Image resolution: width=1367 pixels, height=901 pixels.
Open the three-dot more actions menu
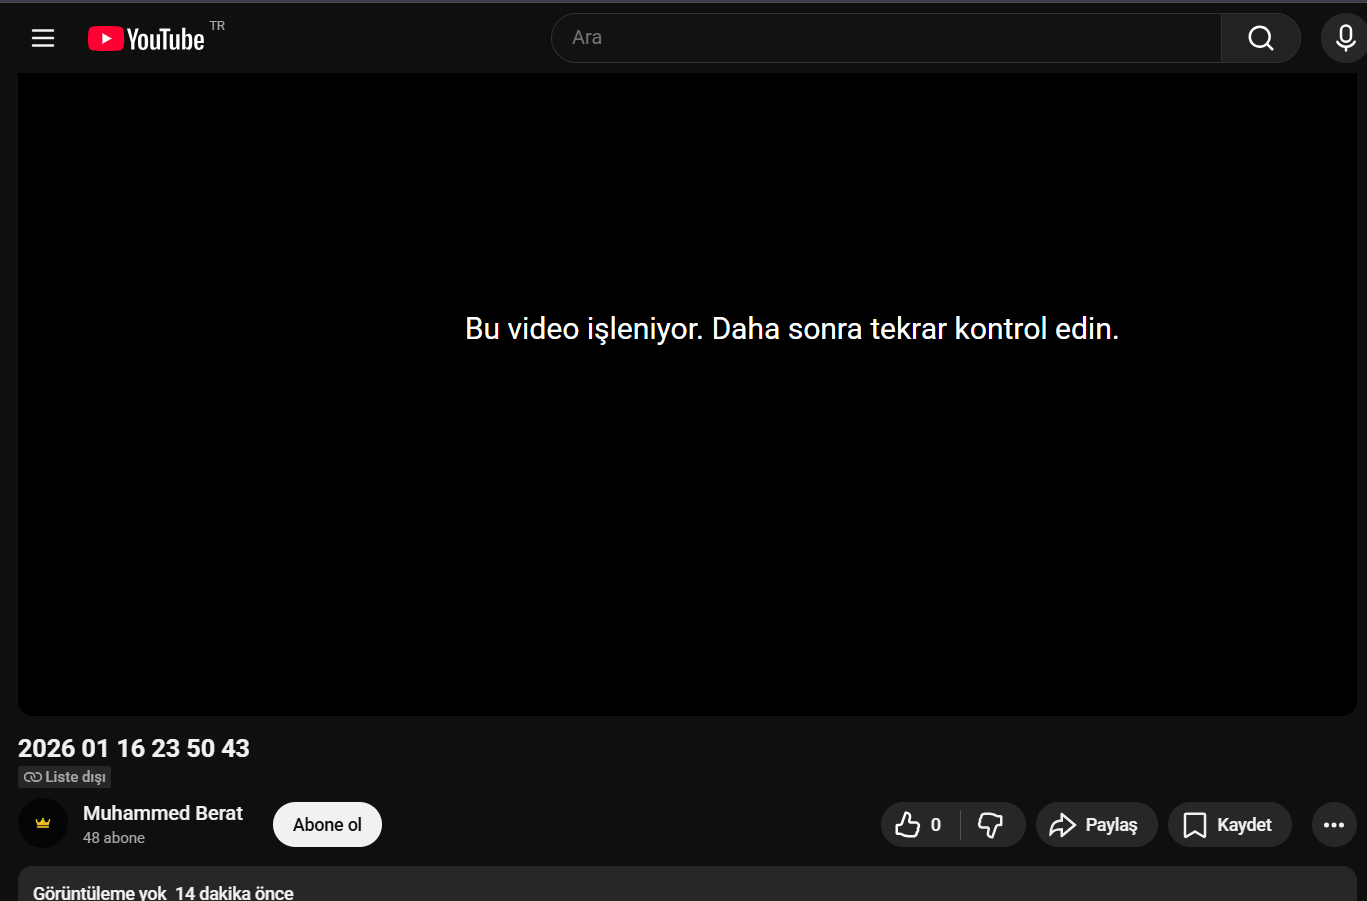[1334, 825]
